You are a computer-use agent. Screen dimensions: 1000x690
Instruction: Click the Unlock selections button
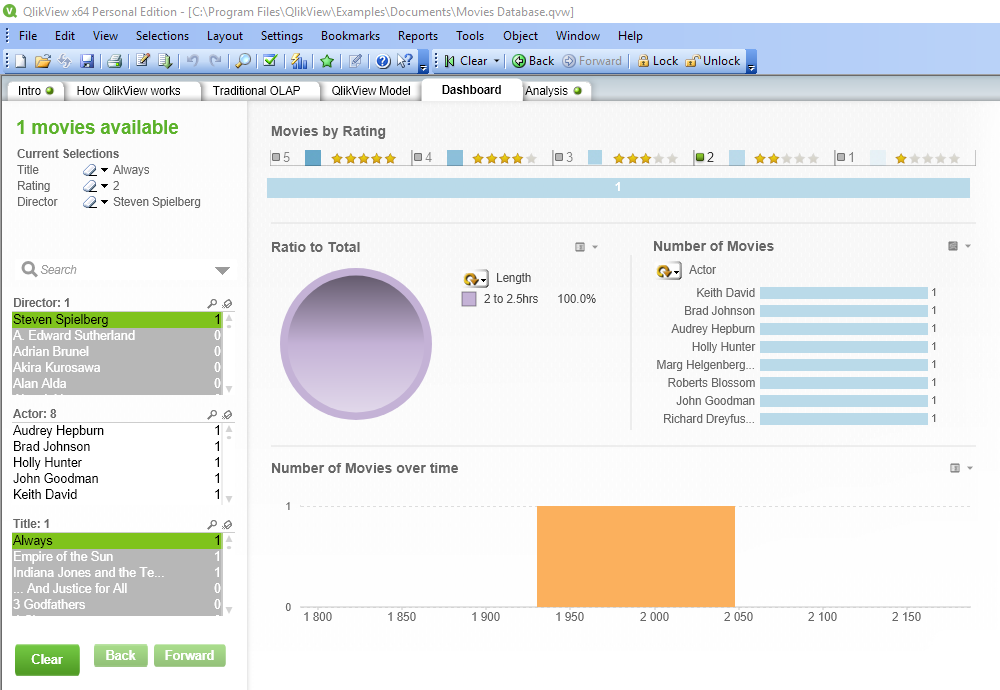click(713, 61)
